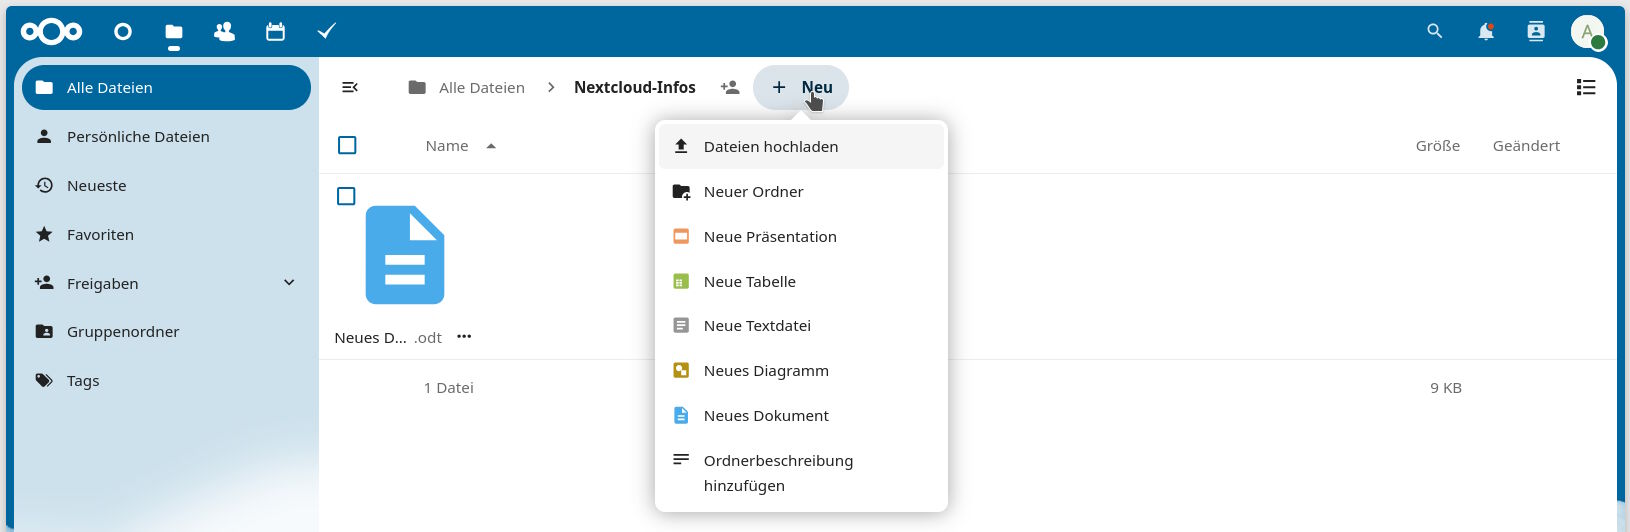Screen dimensions: 1630x532
Task: Open the Contacts app in top bar
Action: (x=224, y=32)
